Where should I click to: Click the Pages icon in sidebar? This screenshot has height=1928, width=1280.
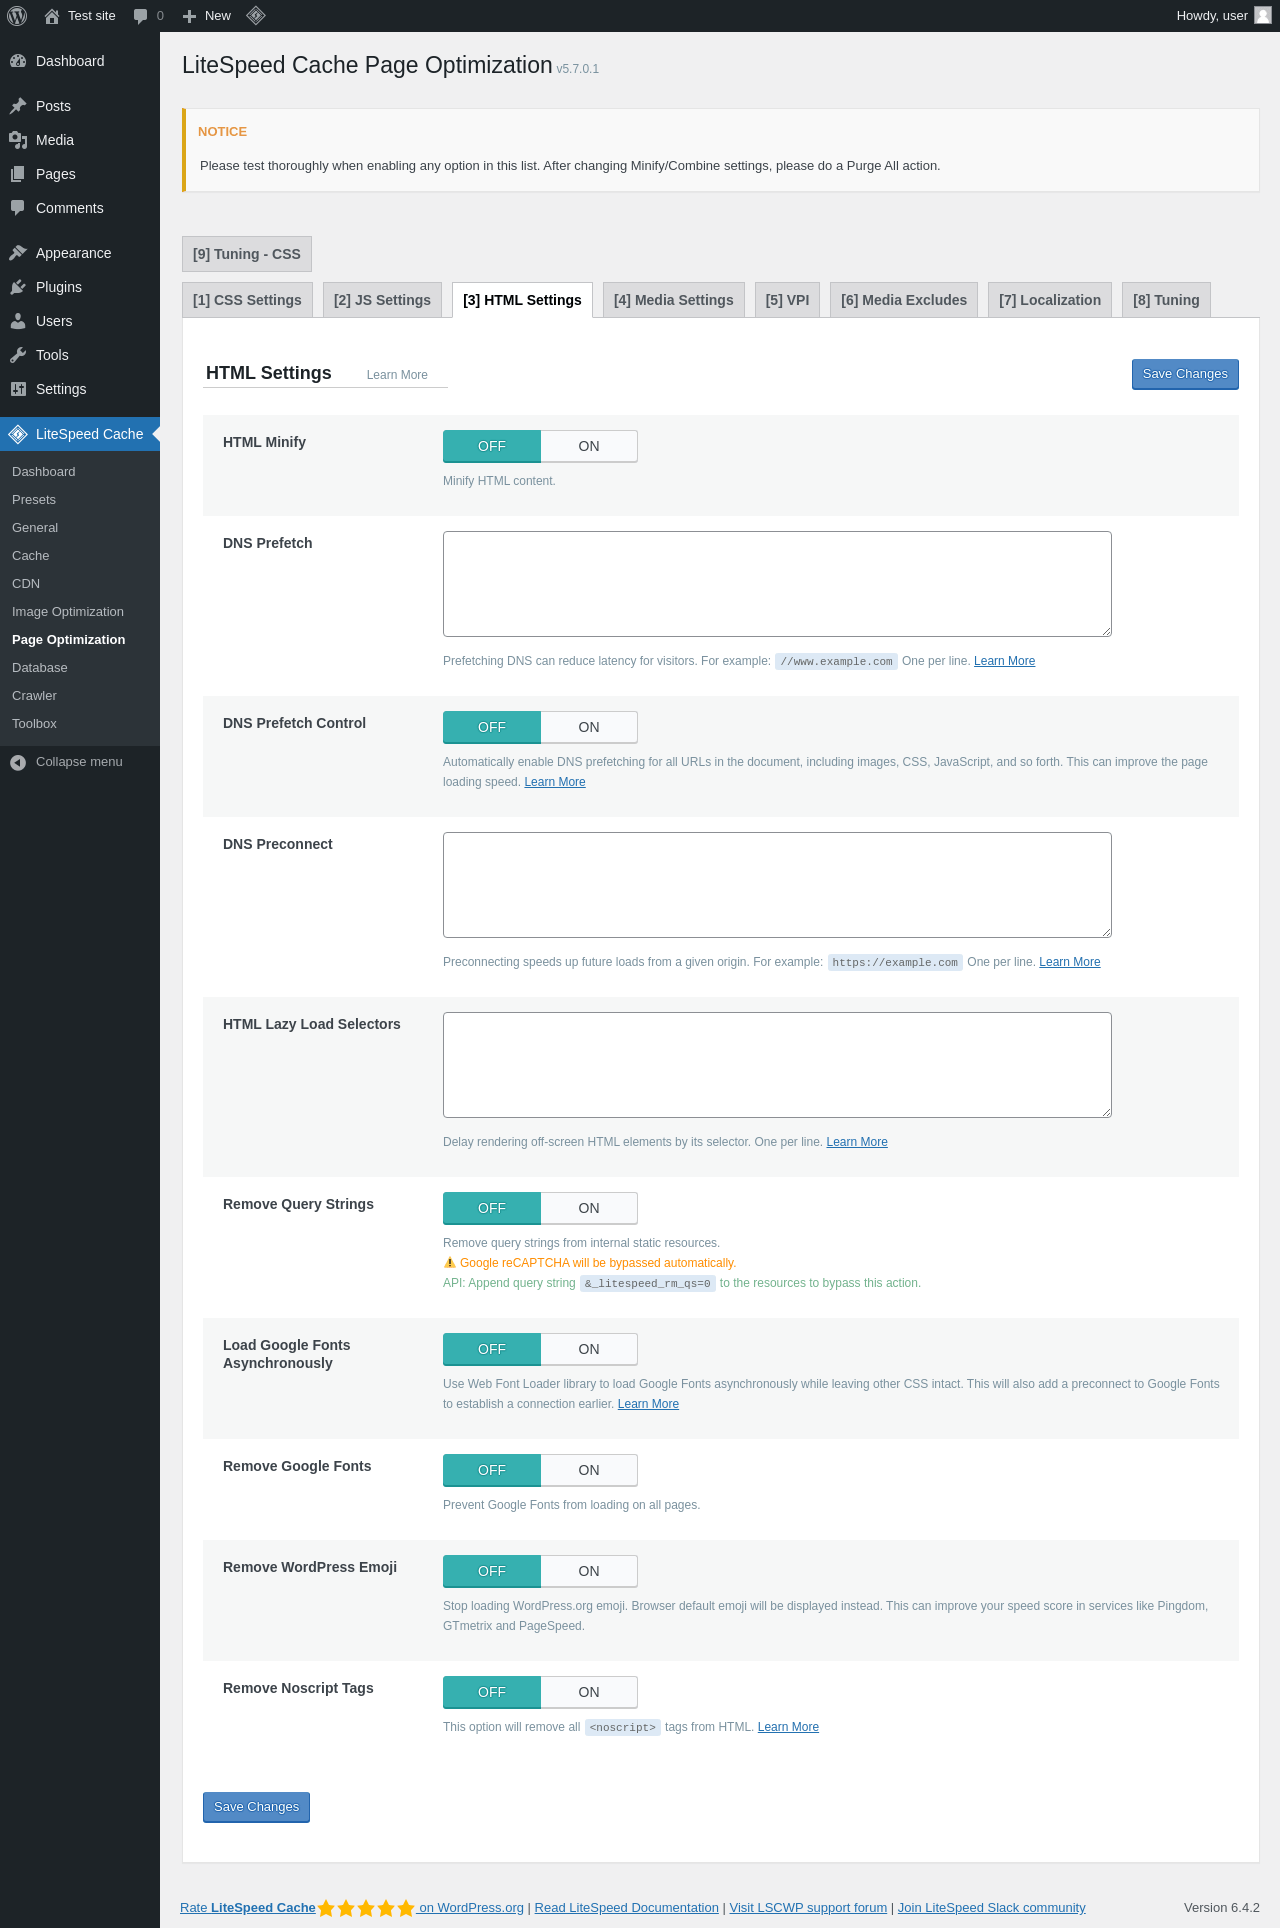(x=18, y=174)
